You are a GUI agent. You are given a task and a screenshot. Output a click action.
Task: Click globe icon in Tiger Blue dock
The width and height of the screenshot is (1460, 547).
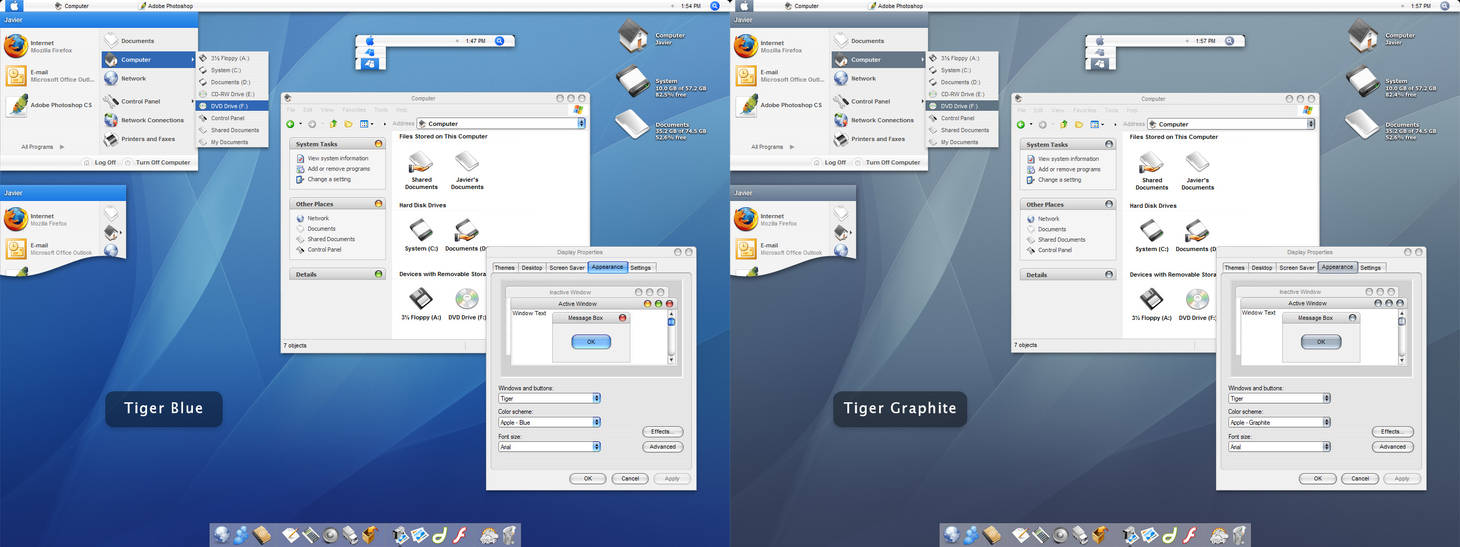point(222,534)
